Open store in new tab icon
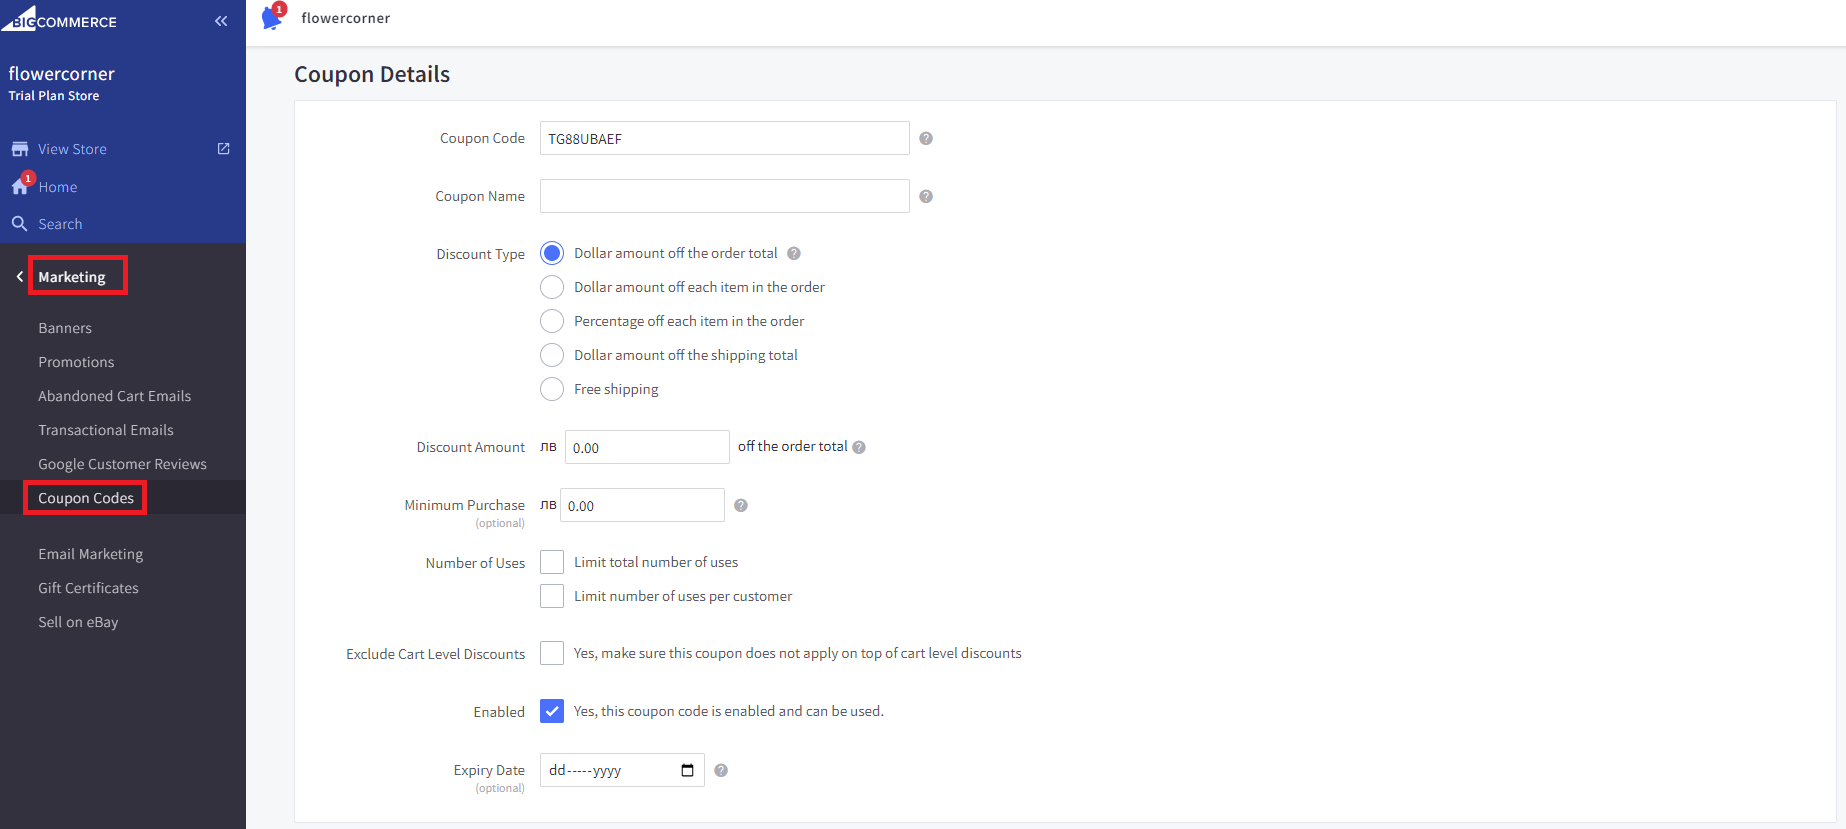This screenshot has width=1846, height=829. (x=224, y=149)
